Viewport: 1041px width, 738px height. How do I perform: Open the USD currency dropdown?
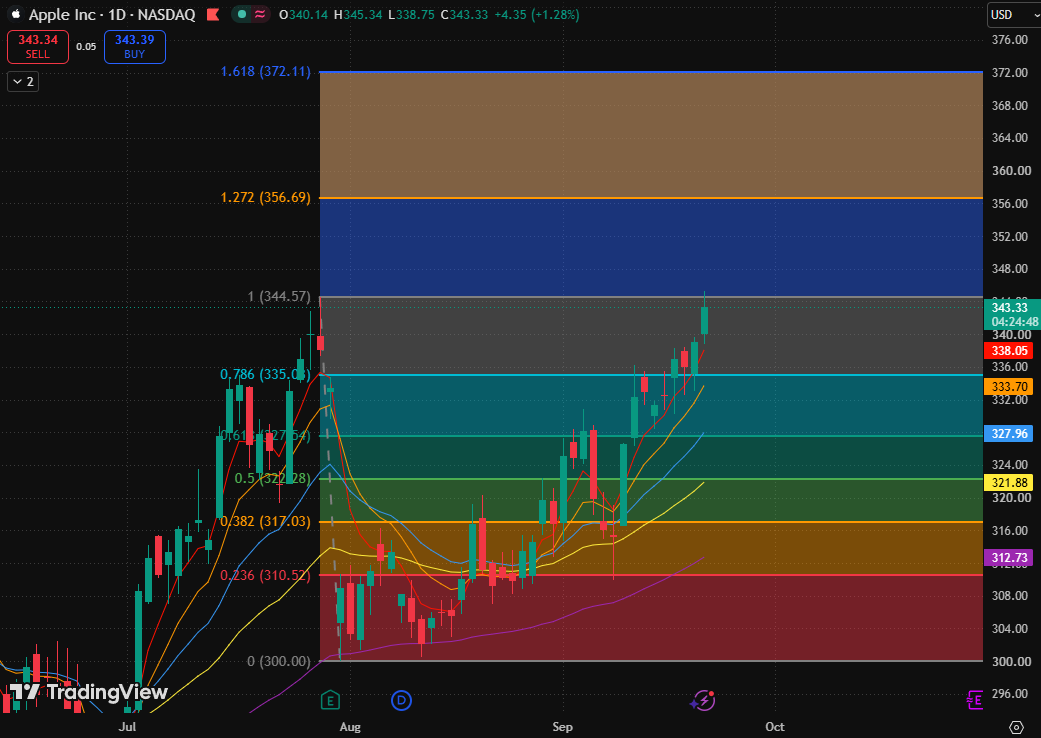point(1013,15)
